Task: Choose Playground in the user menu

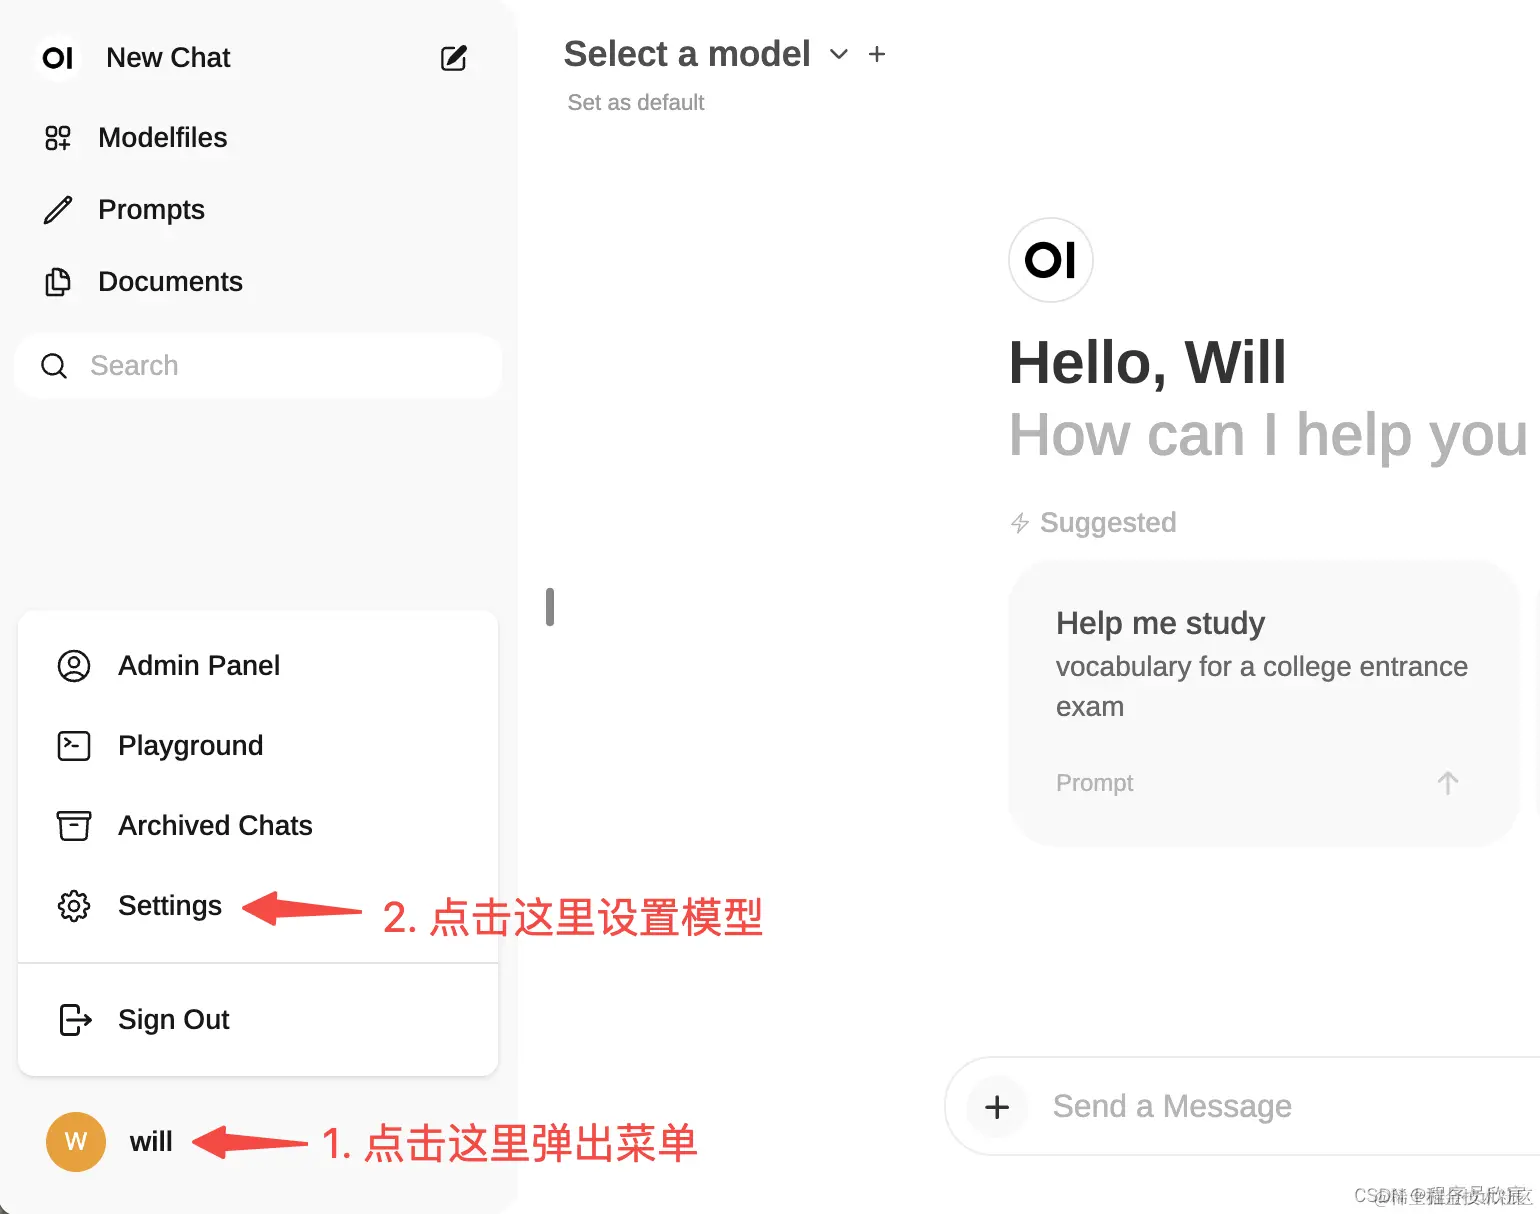Action: point(258,746)
